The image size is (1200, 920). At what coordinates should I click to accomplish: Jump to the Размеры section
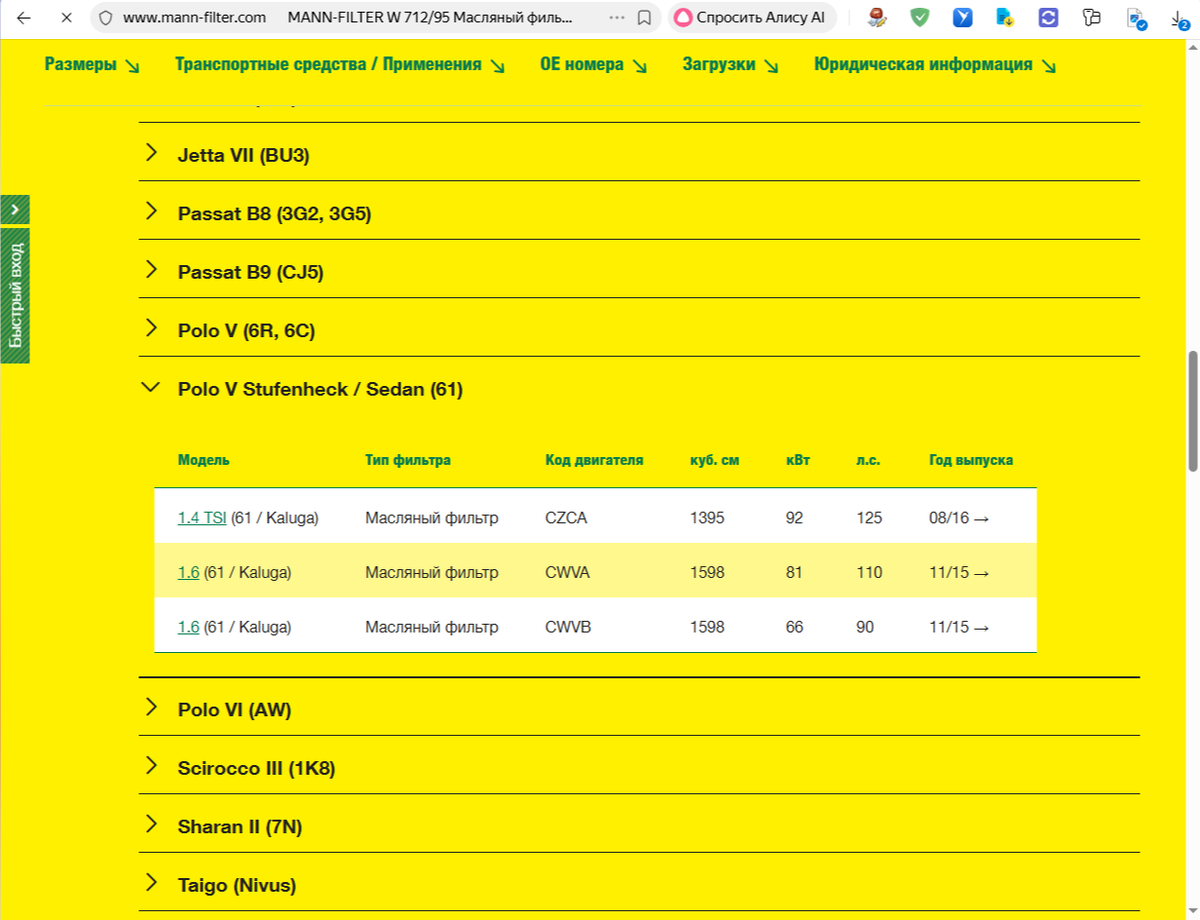92,65
